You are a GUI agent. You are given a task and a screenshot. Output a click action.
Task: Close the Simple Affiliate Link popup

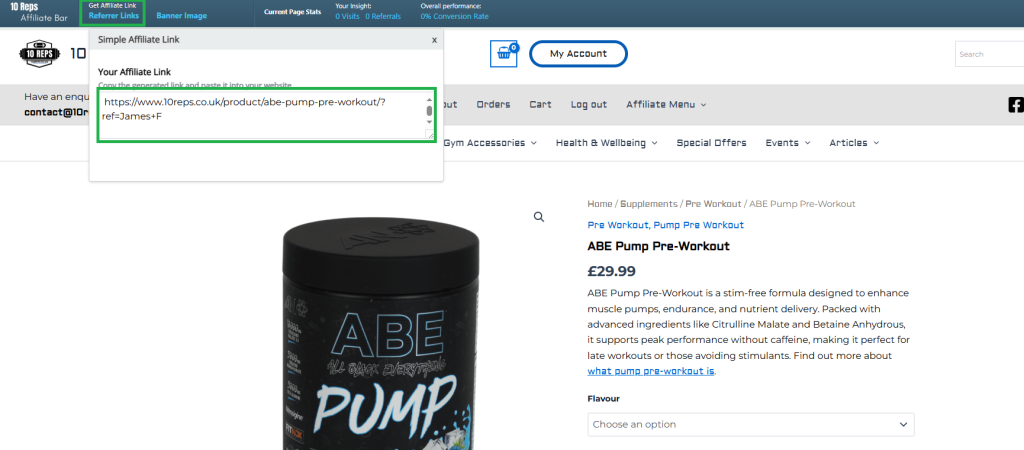tap(434, 40)
